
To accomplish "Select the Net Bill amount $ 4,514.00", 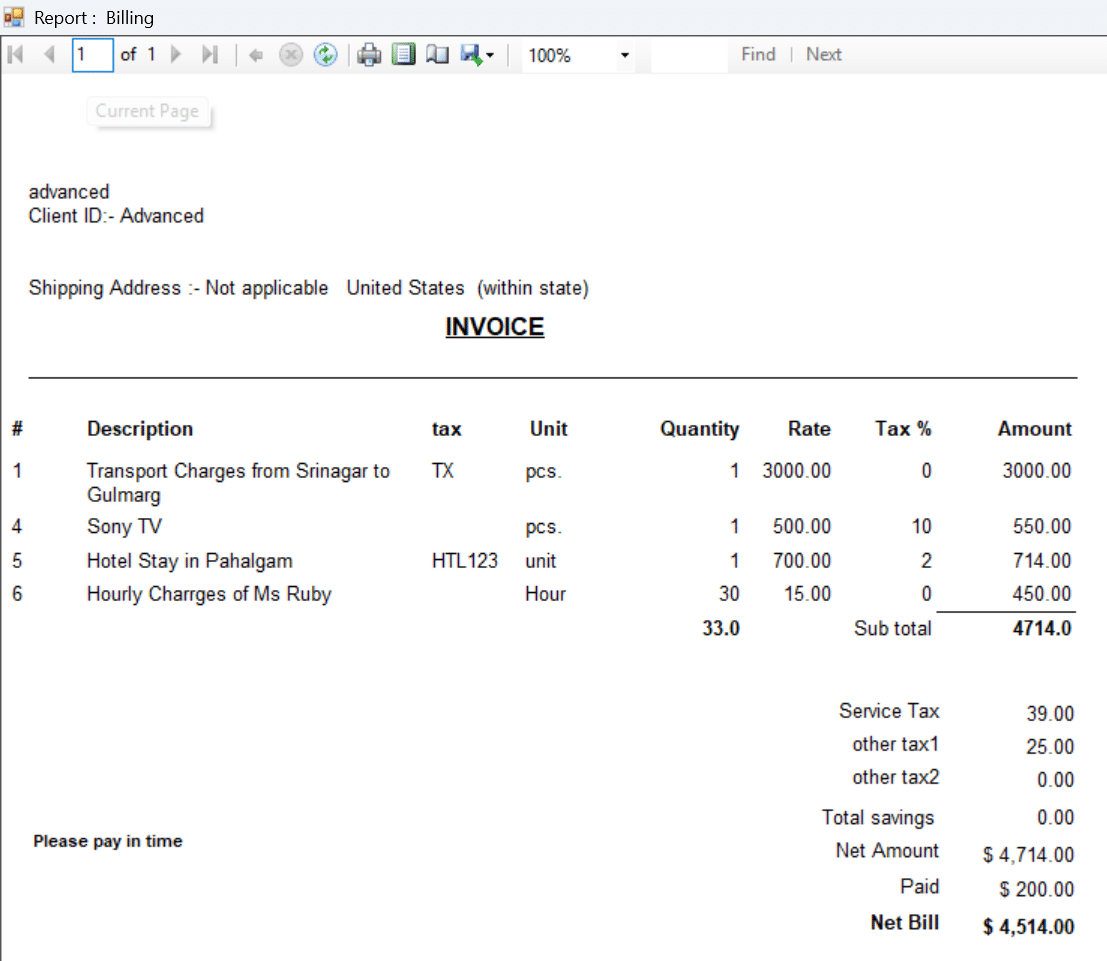I will click(1028, 927).
